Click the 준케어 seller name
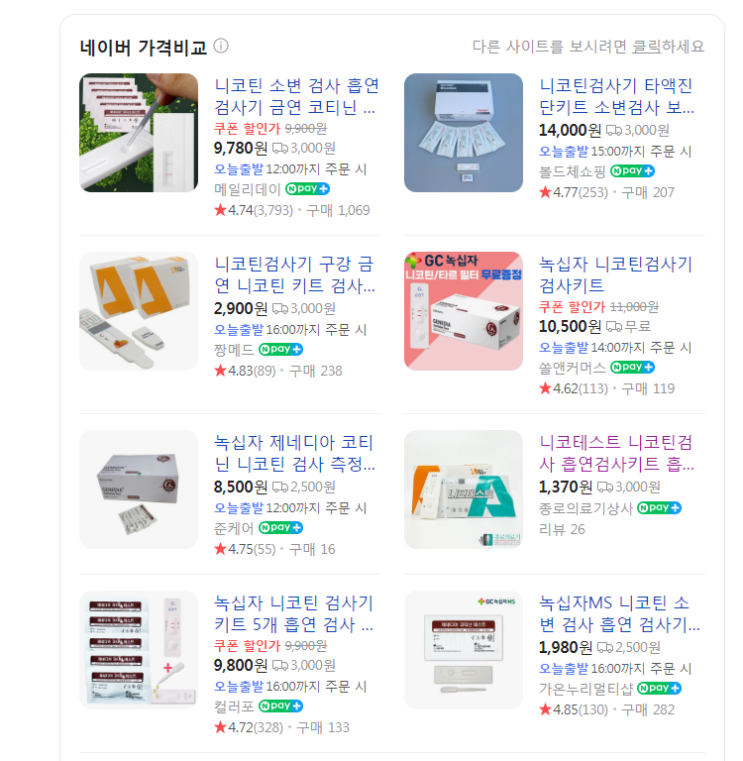Viewport: 743px width, 761px height. [x=234, y=528]
